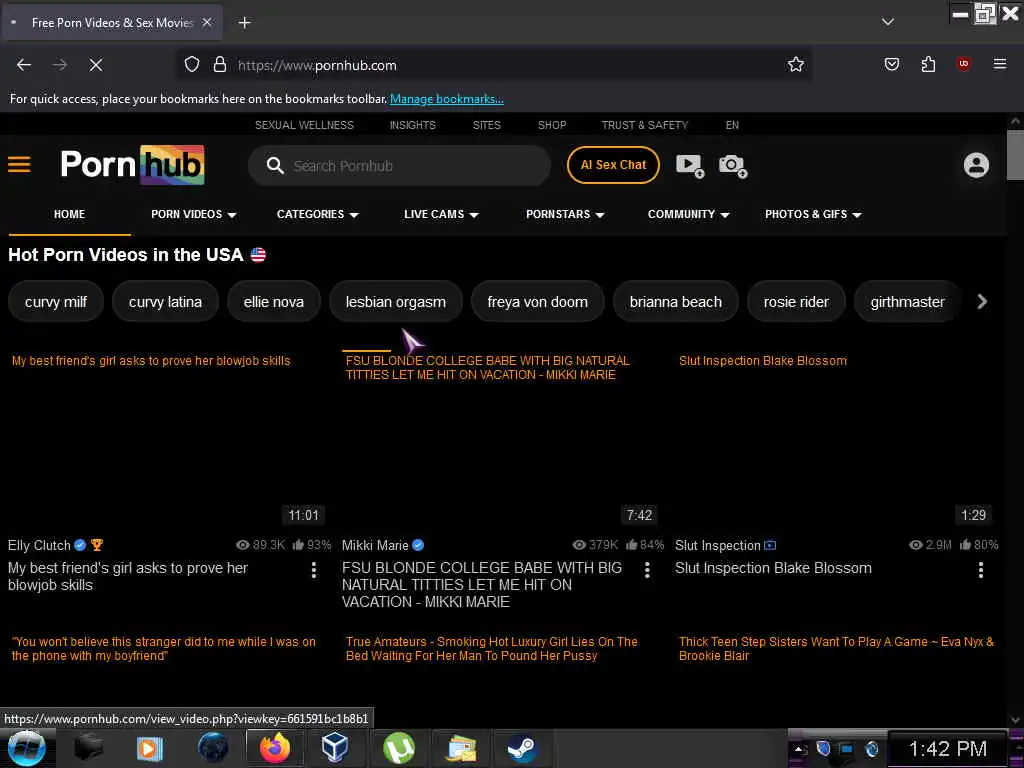Click the taskbar clock showing 1:42 PM

click(x=948, y=749)
